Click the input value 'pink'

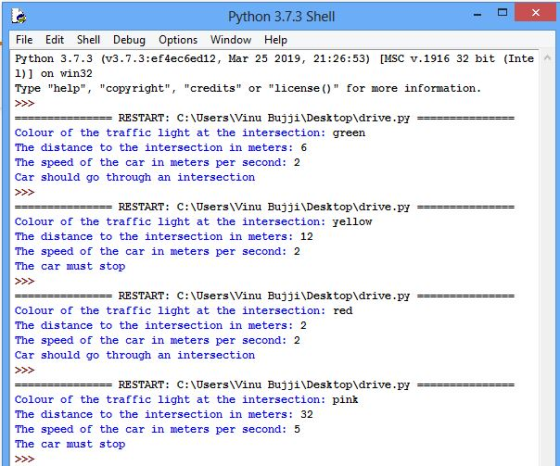(345, 400)
